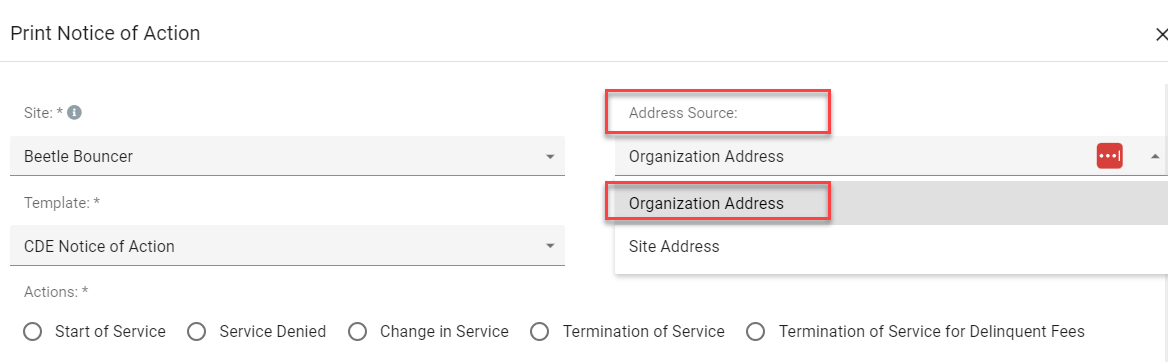Click the Beetle Bouncer site field
This screenshot has height=362, width=1168.
click(x=288, y=156)
